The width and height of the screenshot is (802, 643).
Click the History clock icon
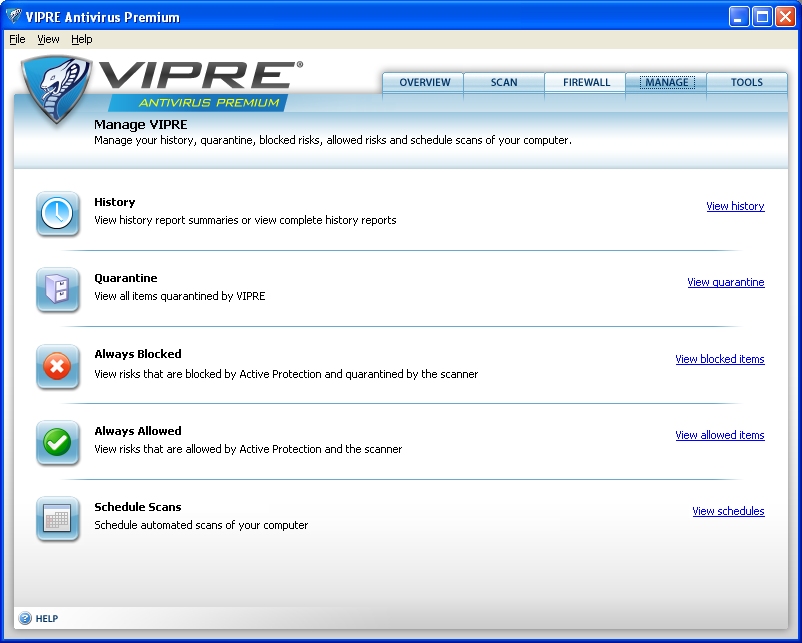pos(57,213)
